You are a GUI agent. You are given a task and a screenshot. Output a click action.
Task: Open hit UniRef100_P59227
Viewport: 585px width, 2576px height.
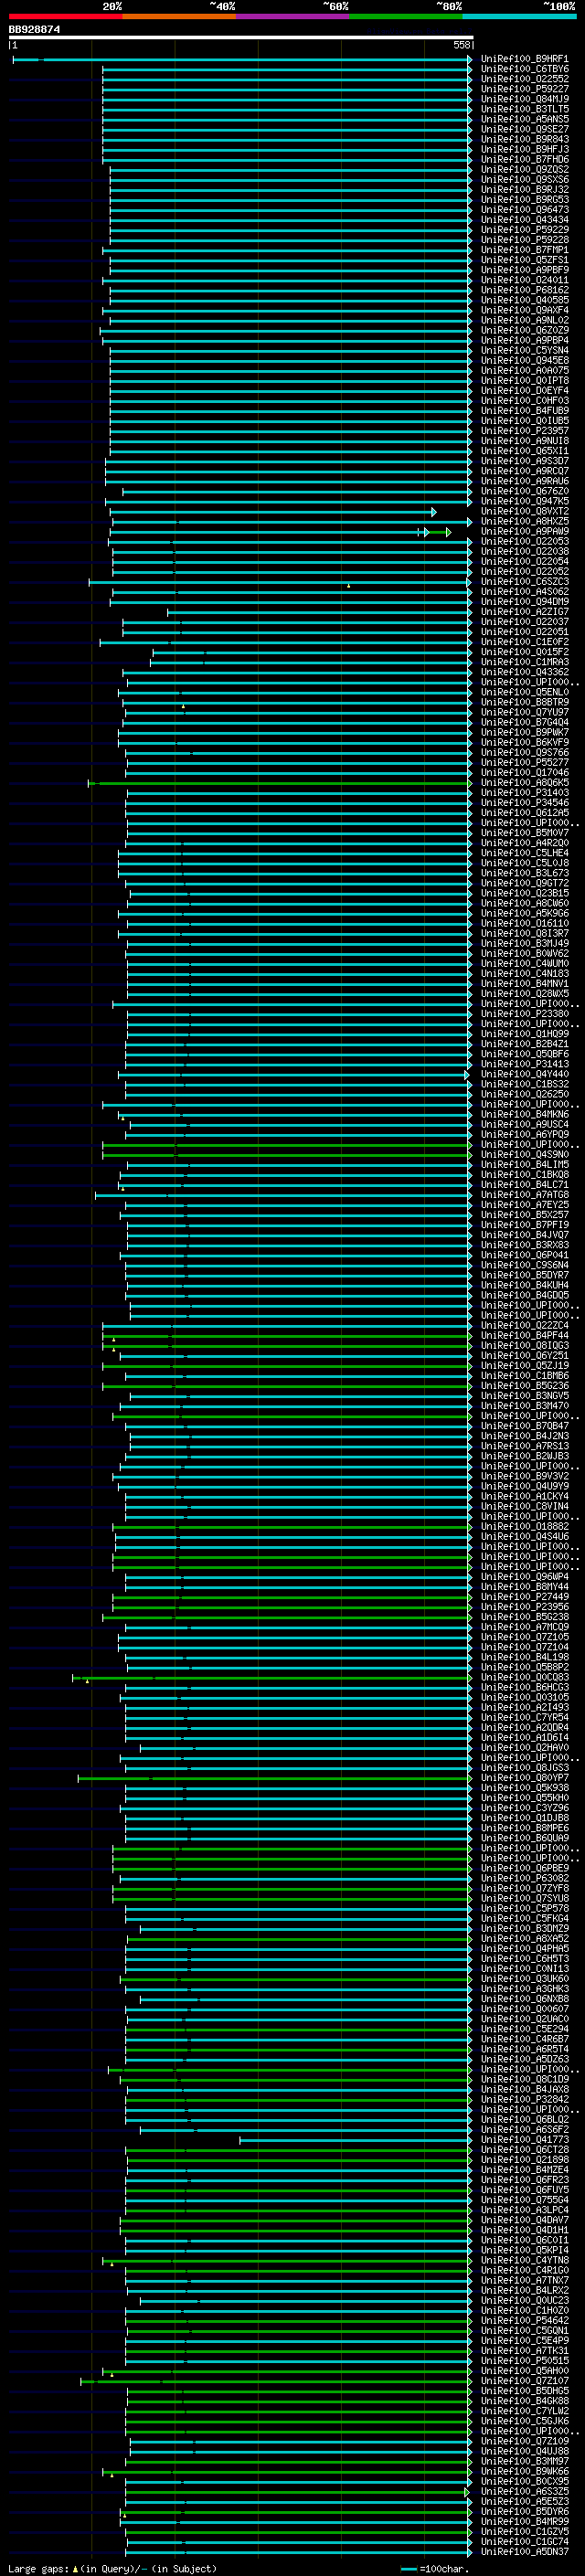(x=524, y=89)
